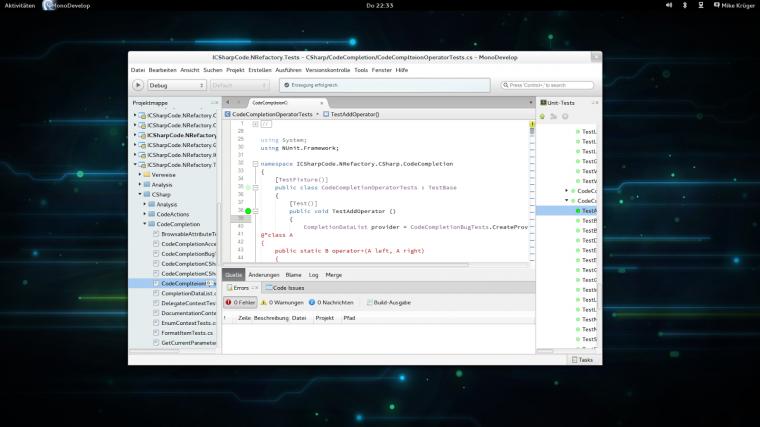The width and height of the screenshot is (760, 427).
Task: Expand the Verweise folder
Action: [140, 174]
